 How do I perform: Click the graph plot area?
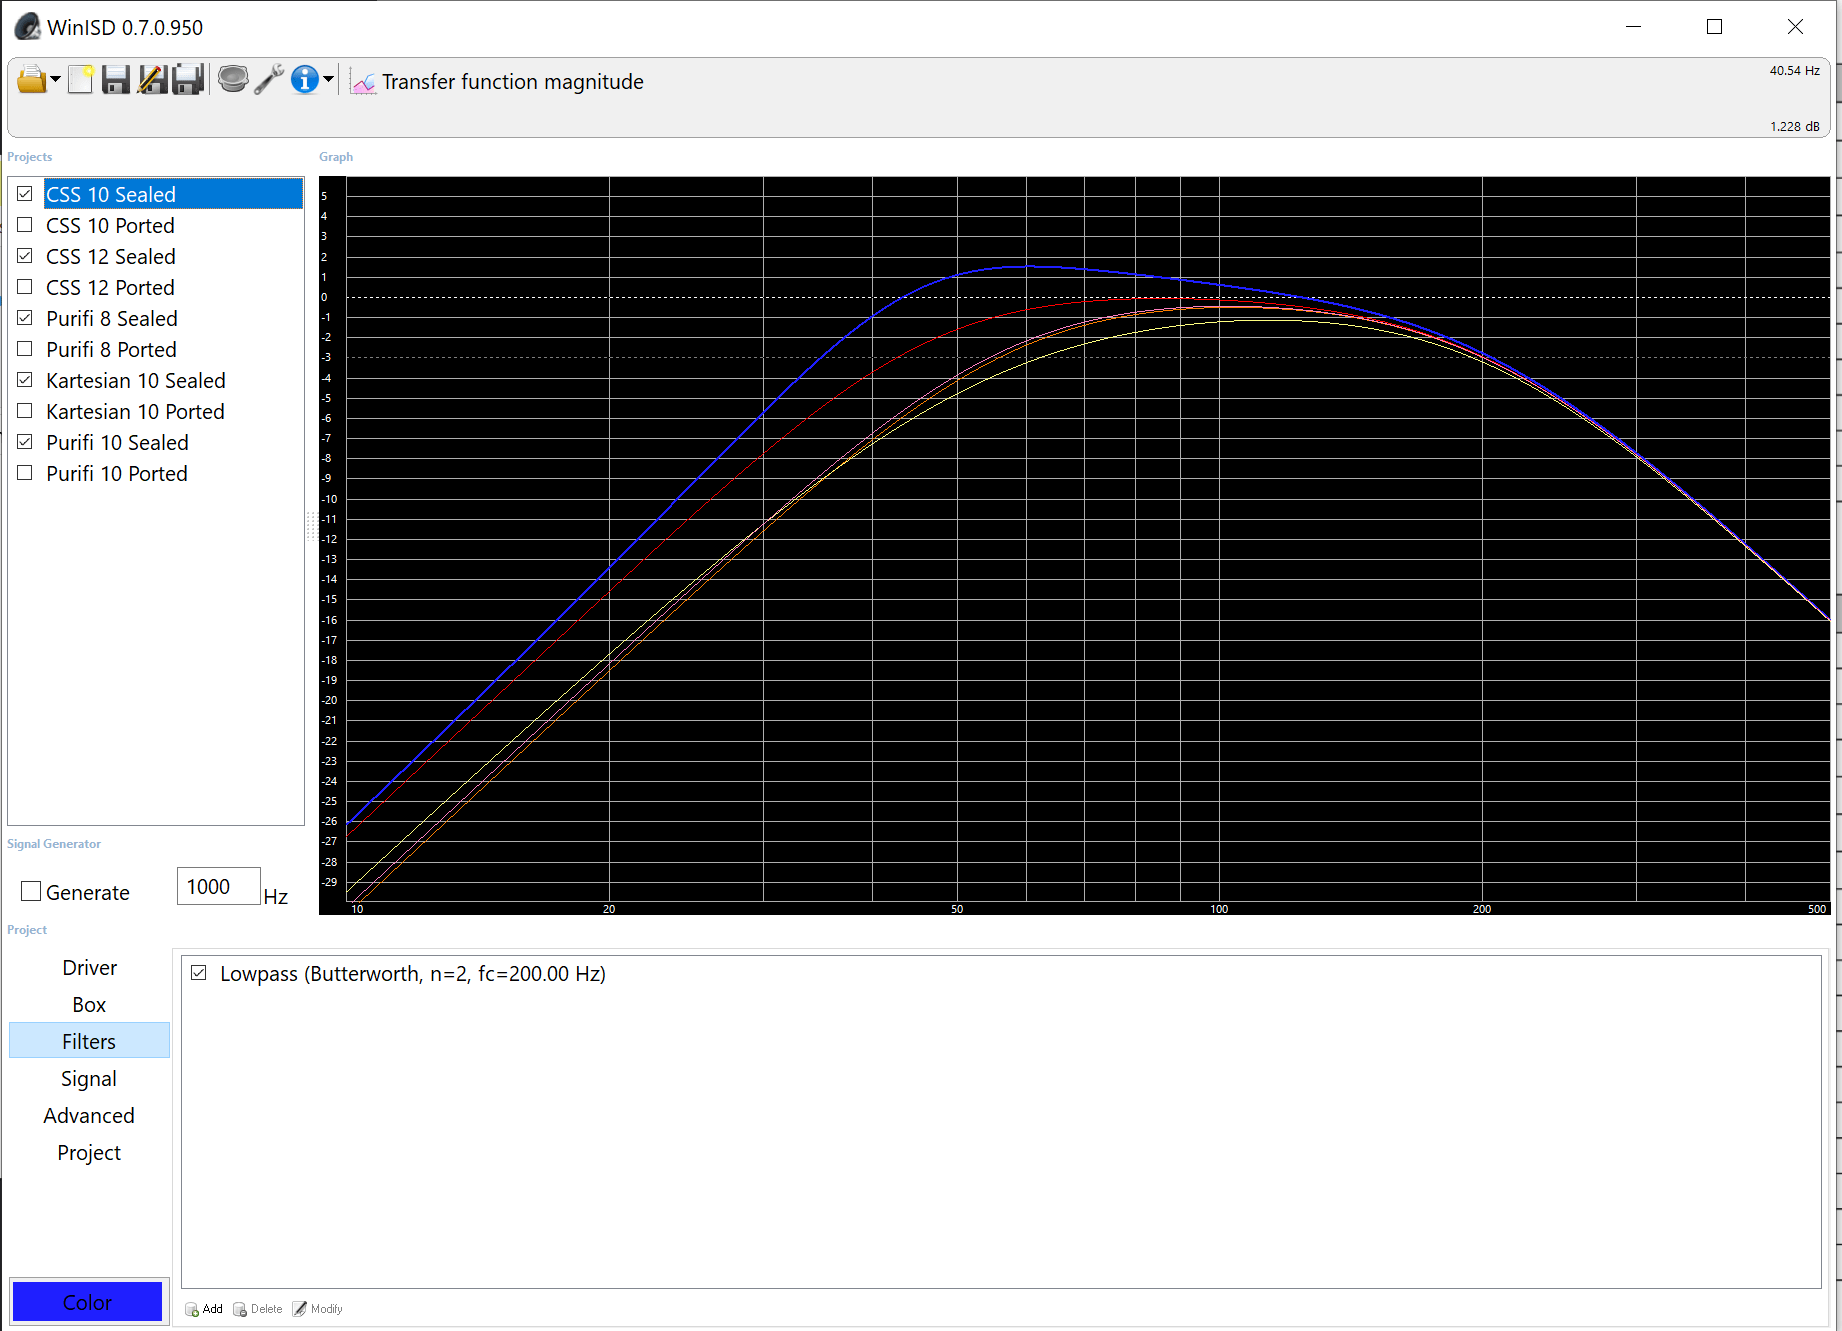tap(1088, 540)
